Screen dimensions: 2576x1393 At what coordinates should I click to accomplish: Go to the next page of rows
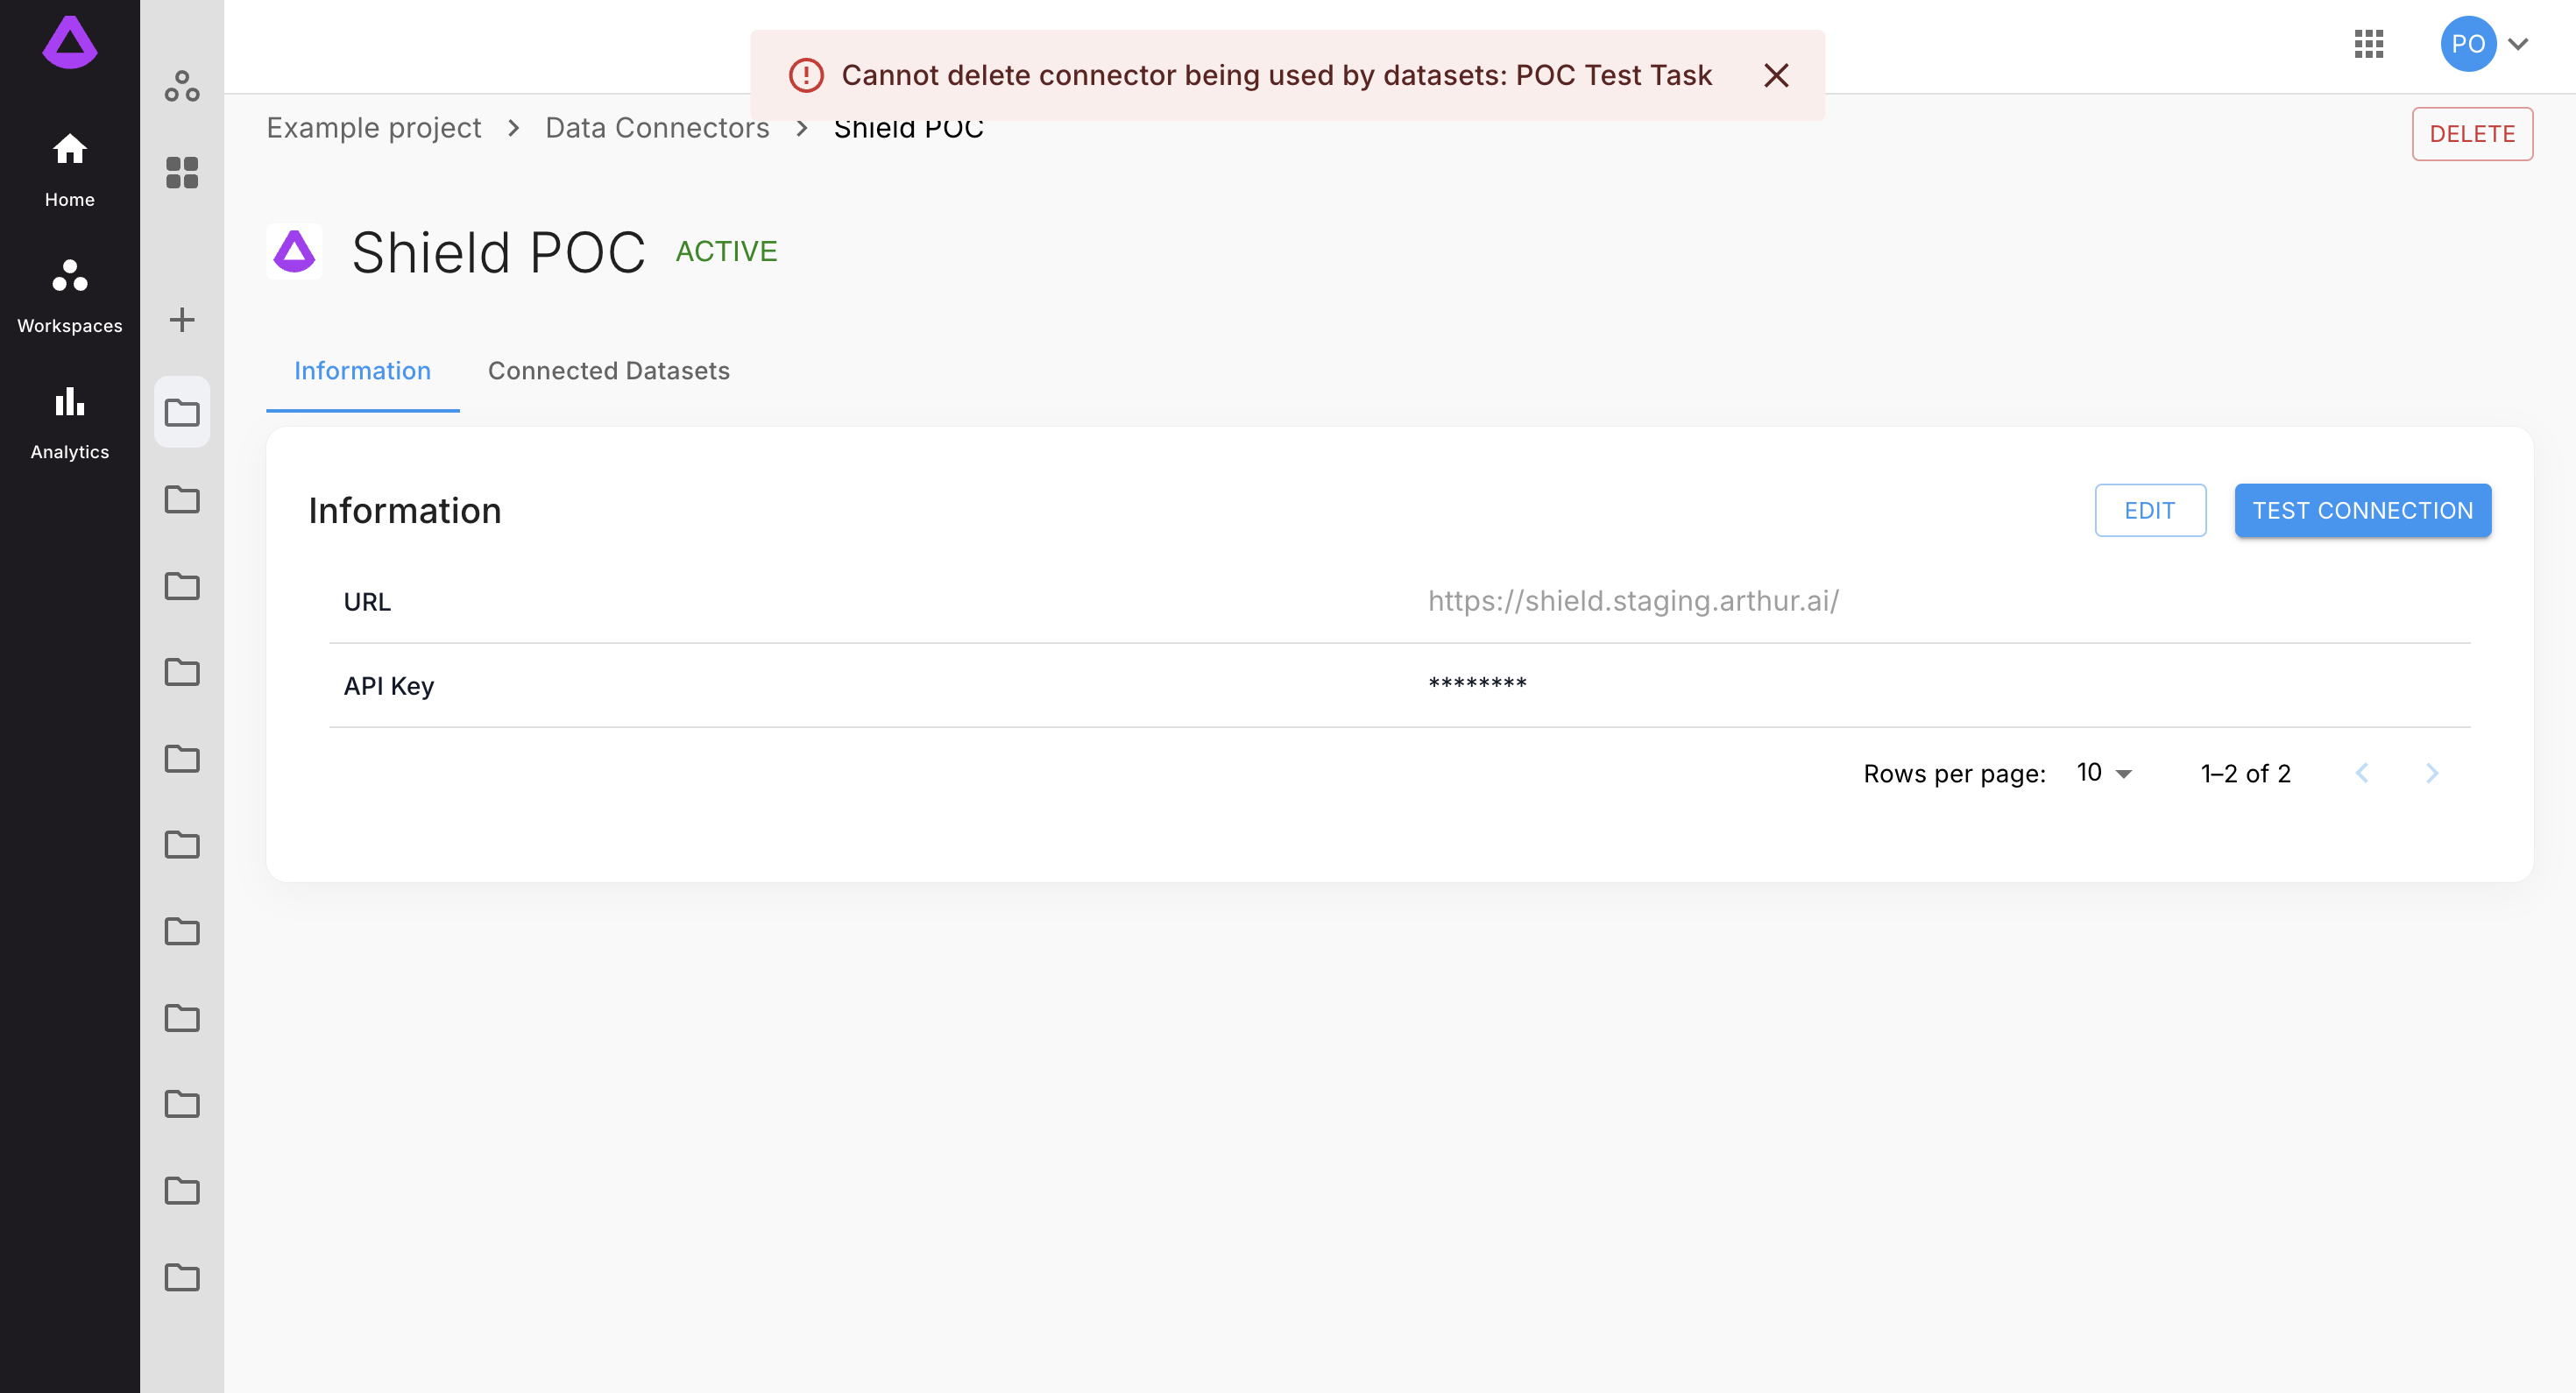pyautogui.click(x=2432, y=773)
